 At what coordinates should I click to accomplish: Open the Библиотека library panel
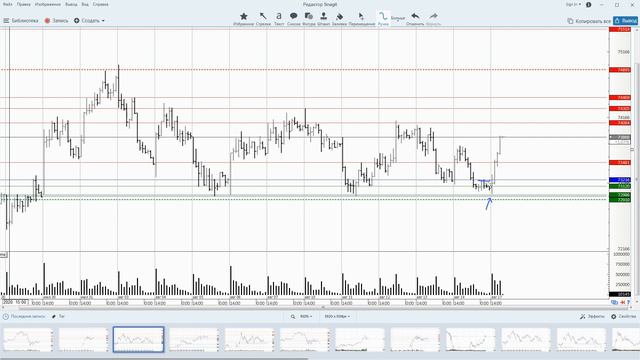point(21,20)
